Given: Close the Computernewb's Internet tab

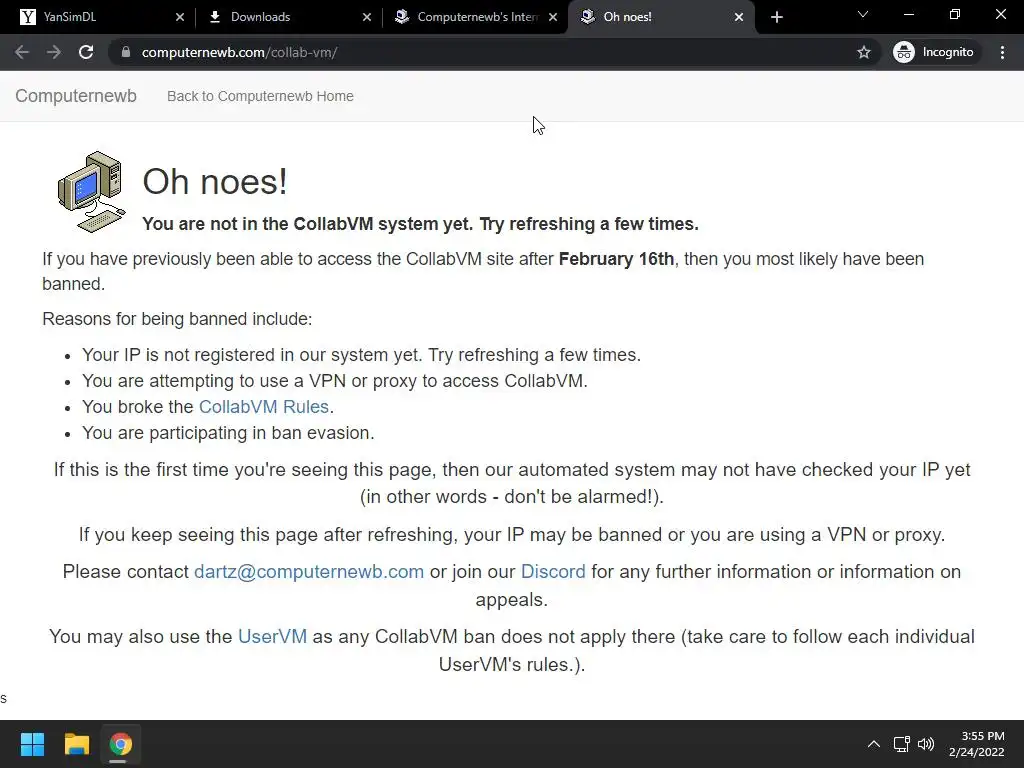Looking at the screenshot, I should click(x=552, y=17).
